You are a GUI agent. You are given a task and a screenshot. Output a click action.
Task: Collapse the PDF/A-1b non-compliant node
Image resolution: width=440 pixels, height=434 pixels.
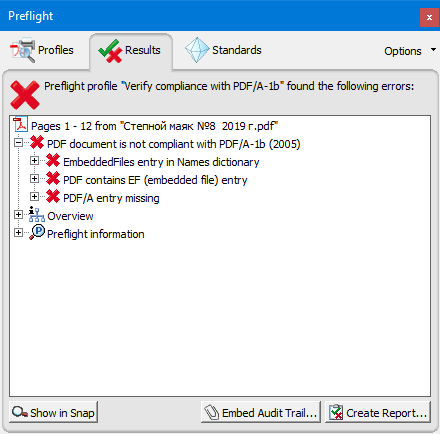click(19, 143)
